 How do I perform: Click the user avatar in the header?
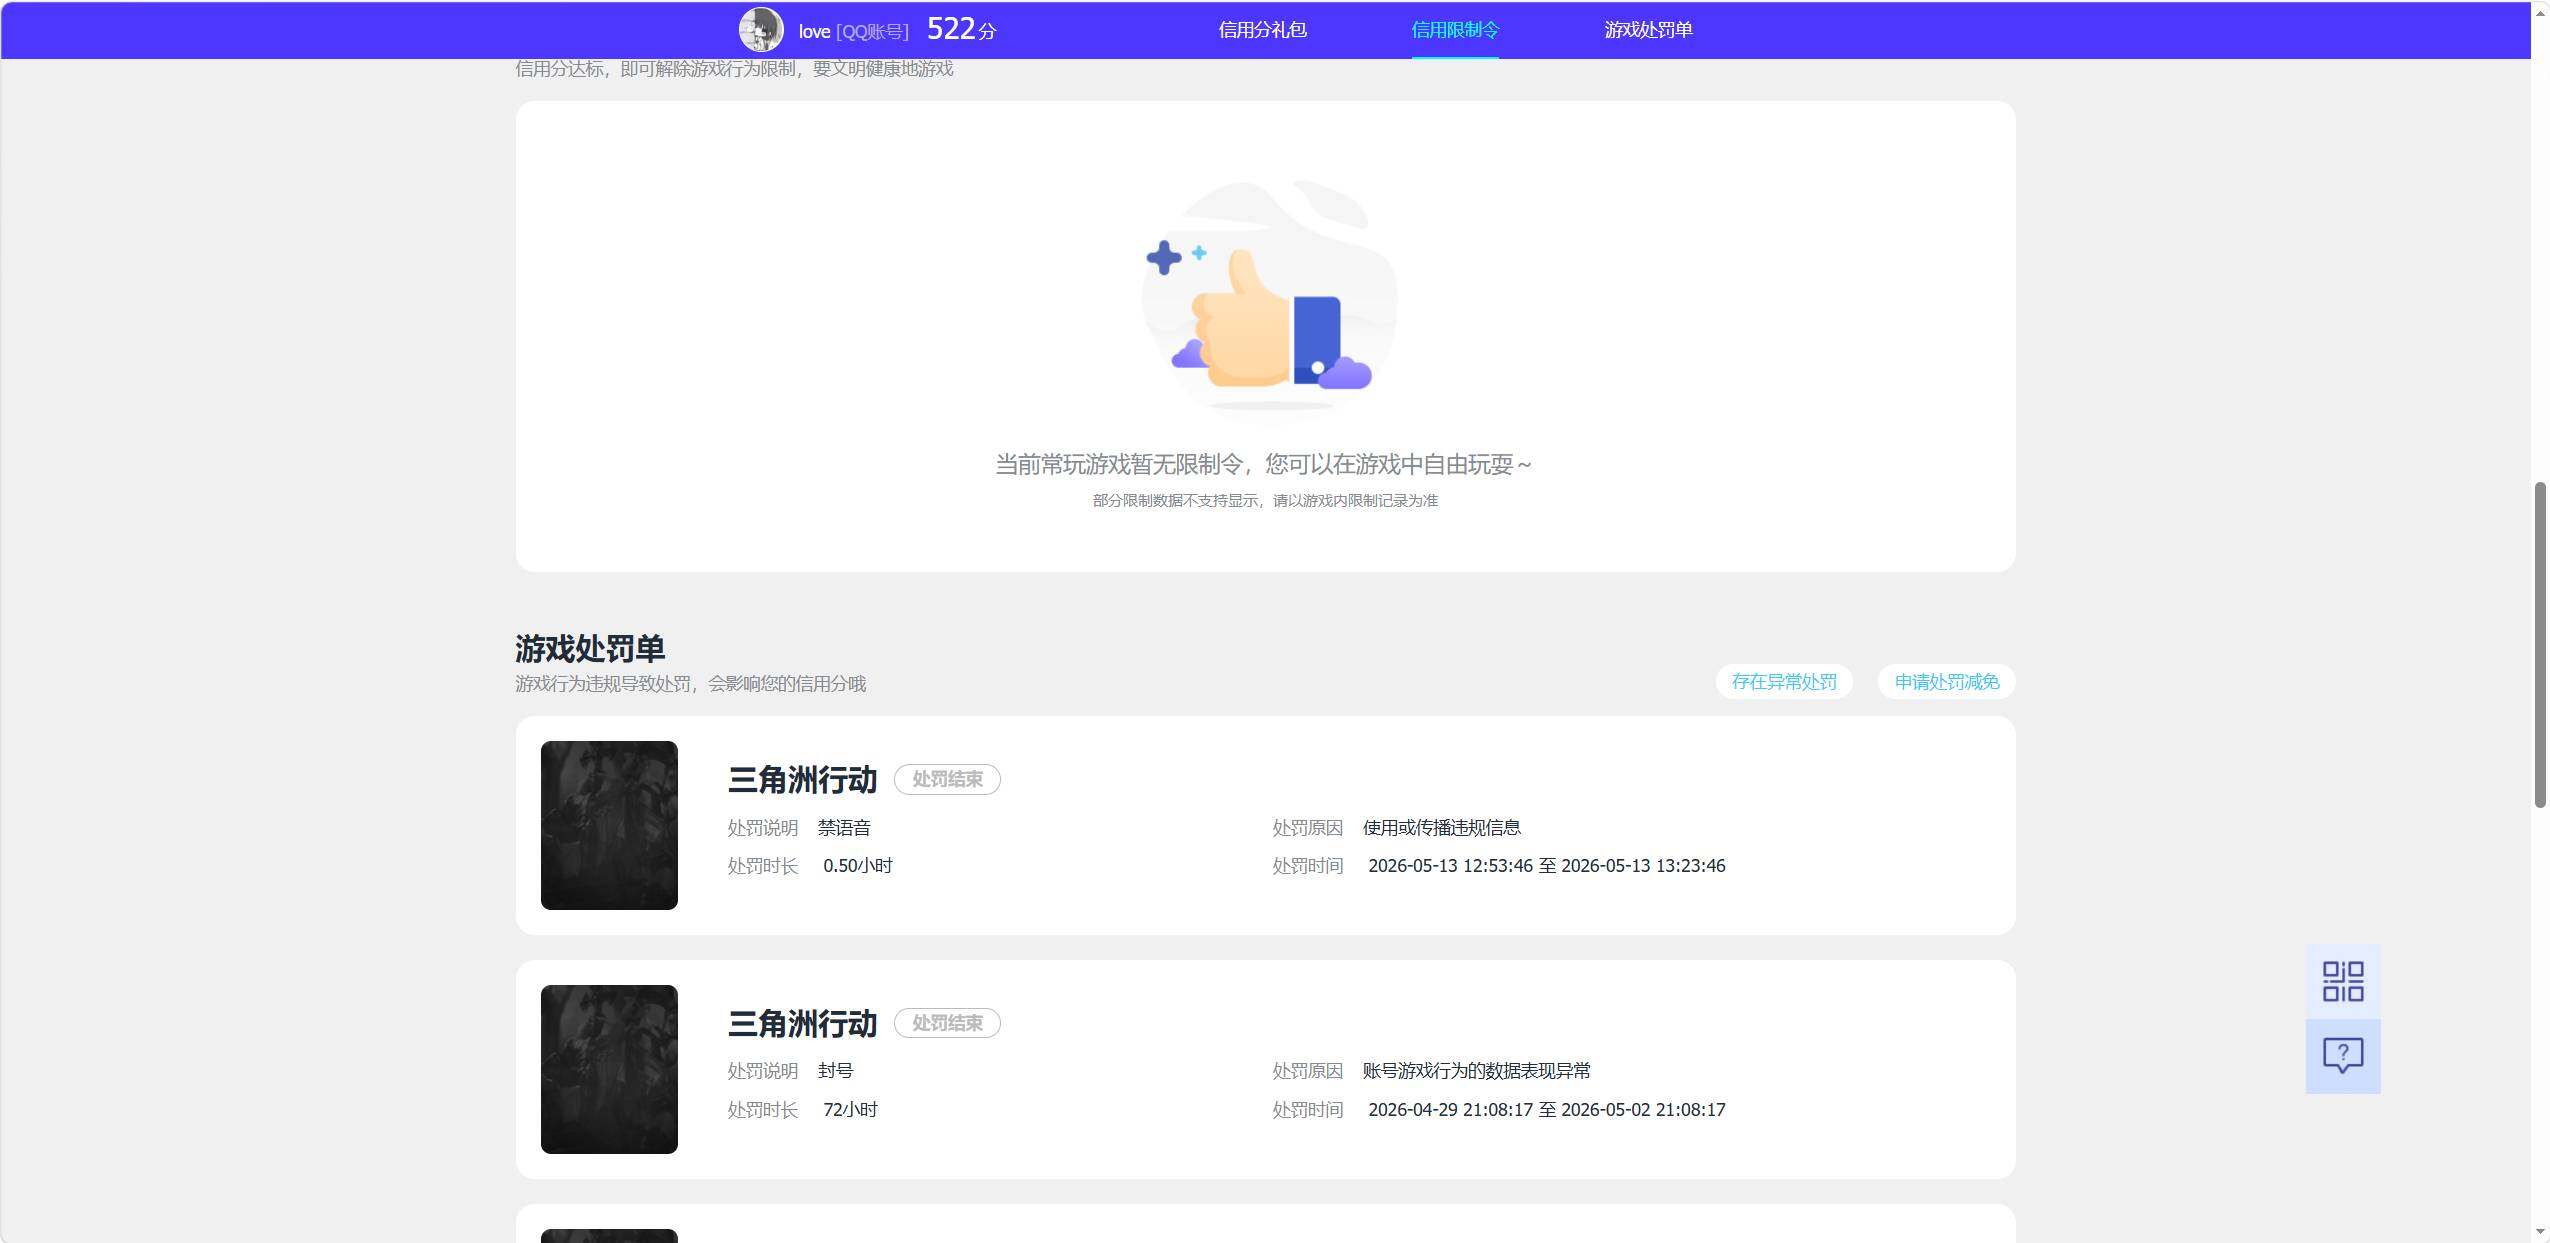(761, 30)
